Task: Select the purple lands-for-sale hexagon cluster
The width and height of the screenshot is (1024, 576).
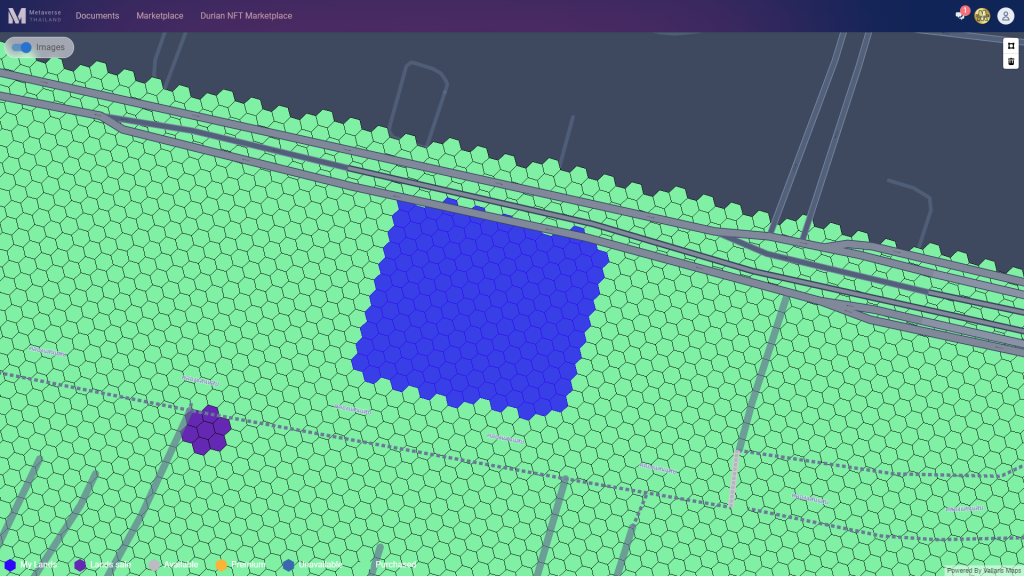Action: point(206,430)
